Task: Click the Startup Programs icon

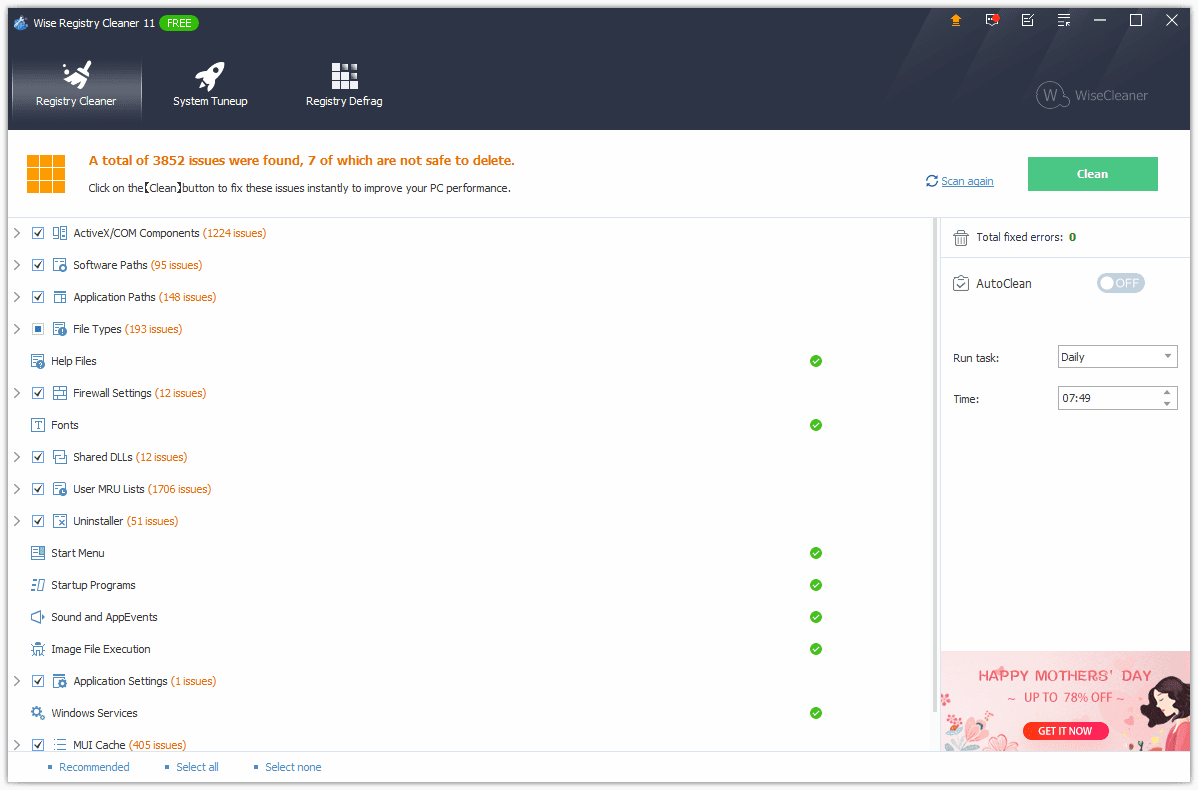Action: point(38,585)
